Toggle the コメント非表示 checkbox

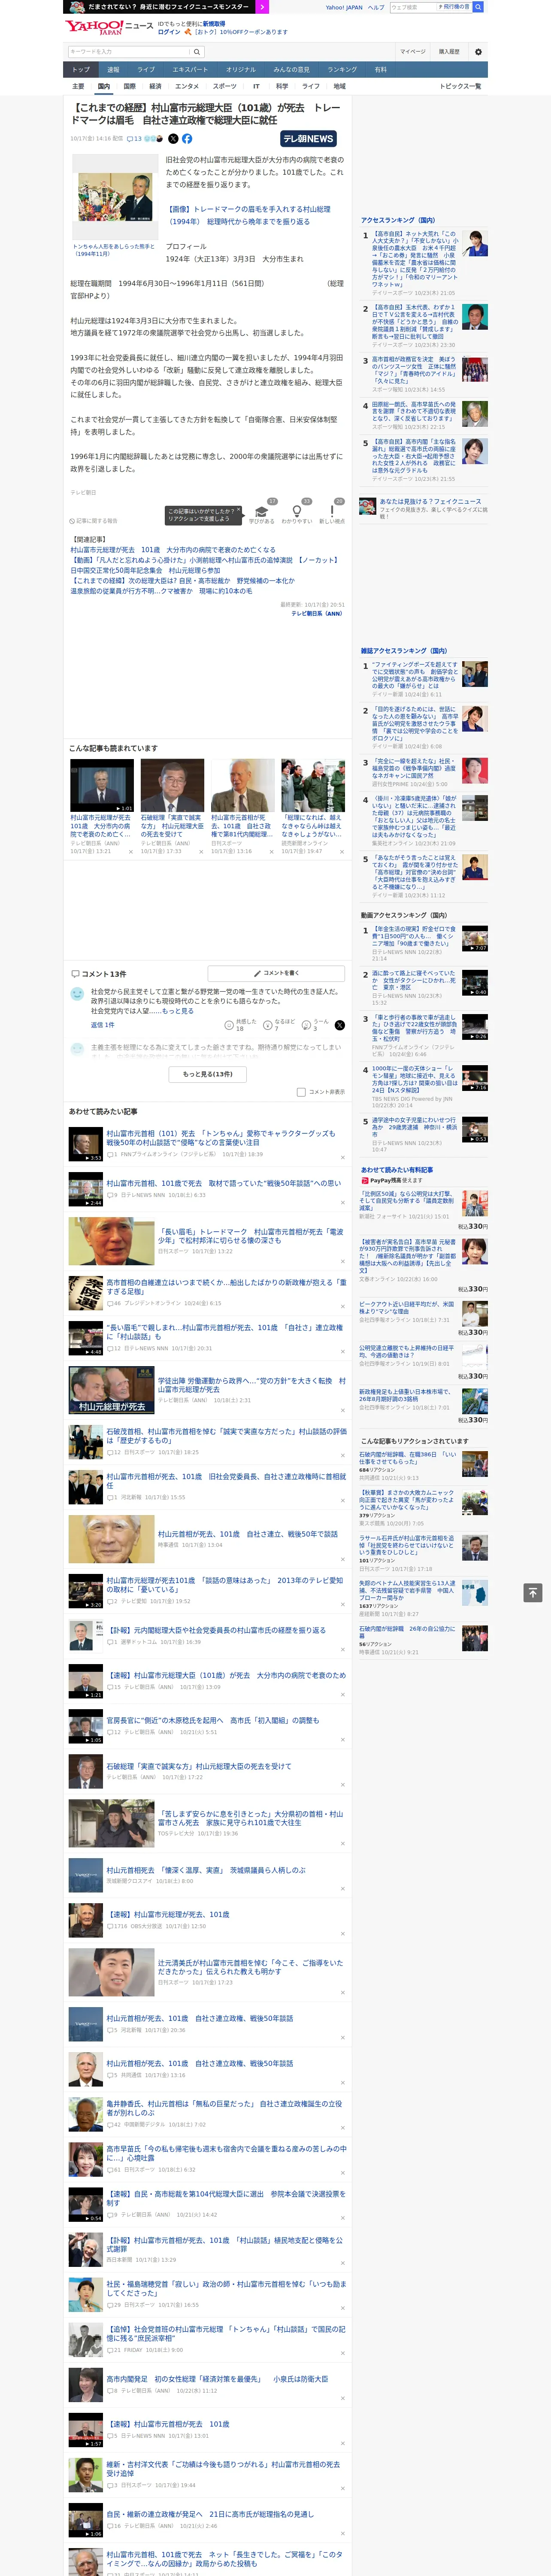pos(301,1092)
